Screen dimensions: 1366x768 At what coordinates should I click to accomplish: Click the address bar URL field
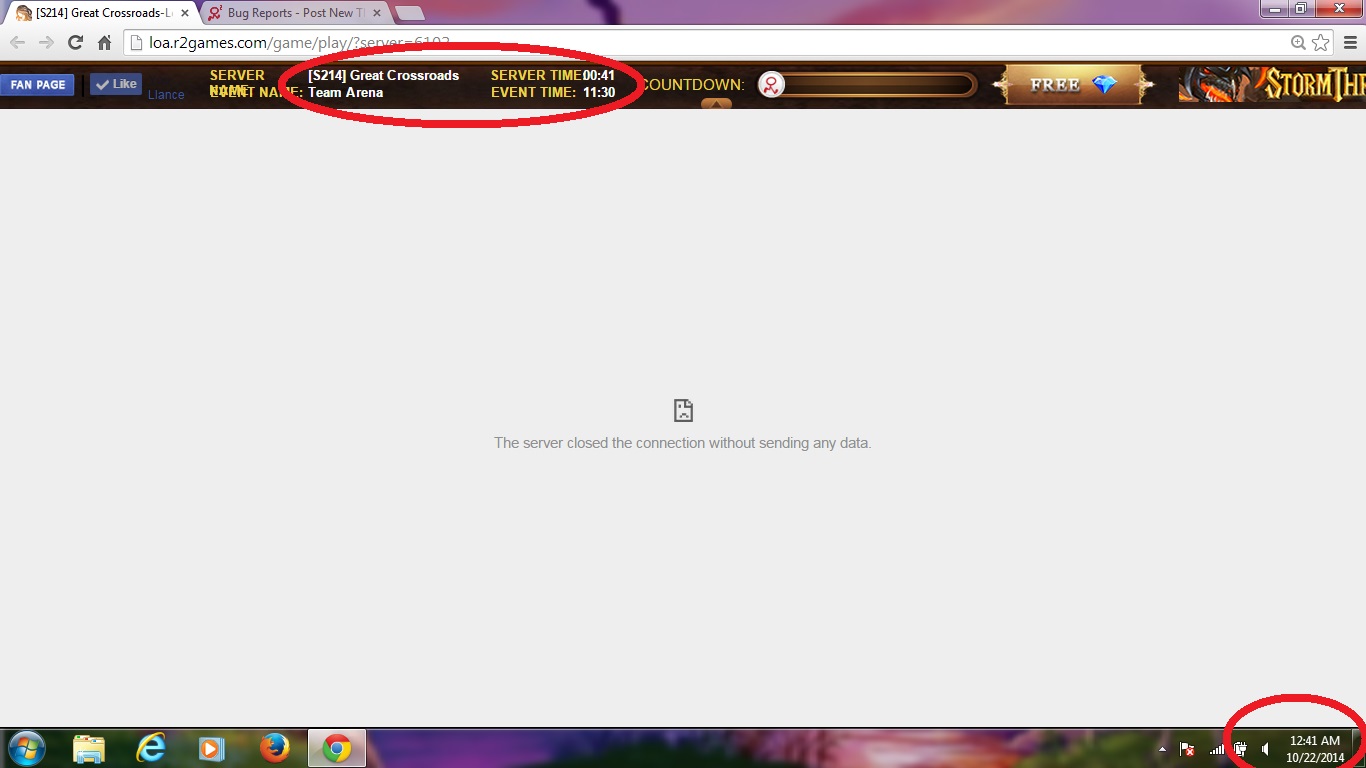tap(700, 42)
